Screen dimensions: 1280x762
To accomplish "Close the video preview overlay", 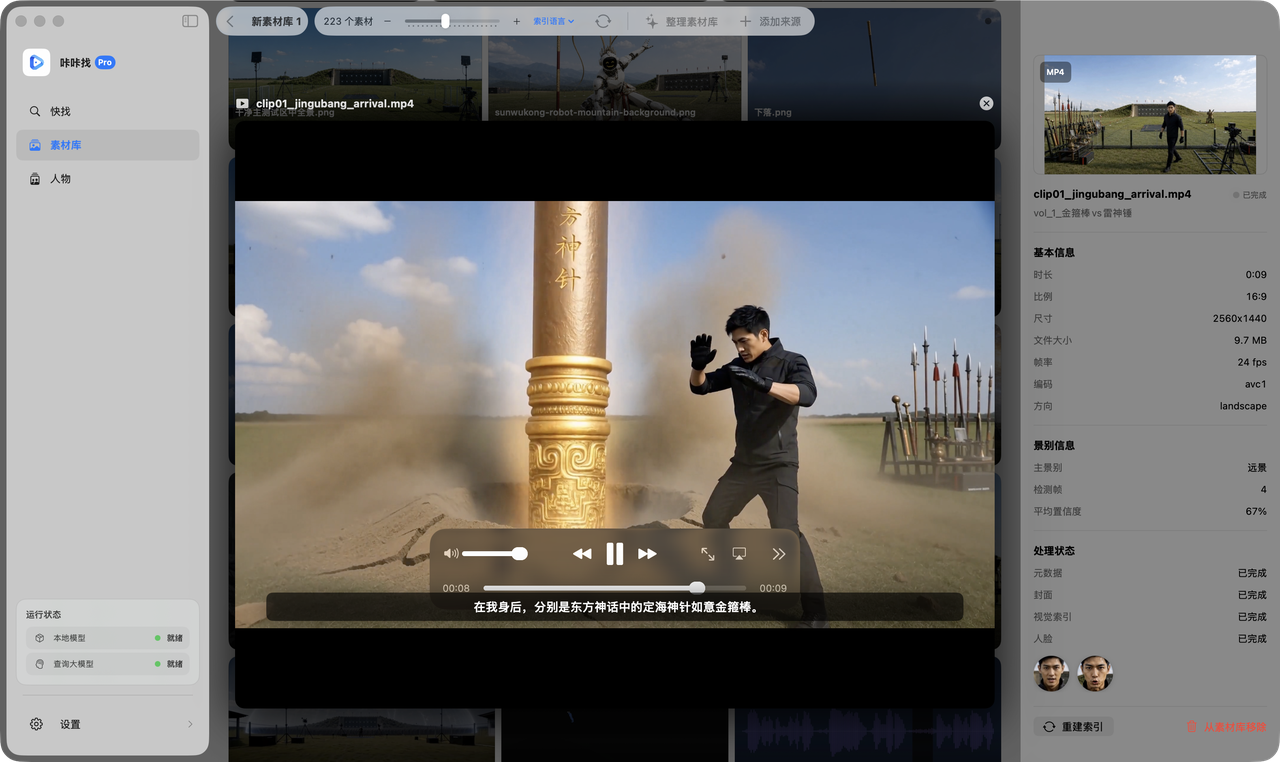I will pyautogui.click(x=986, y=103).
